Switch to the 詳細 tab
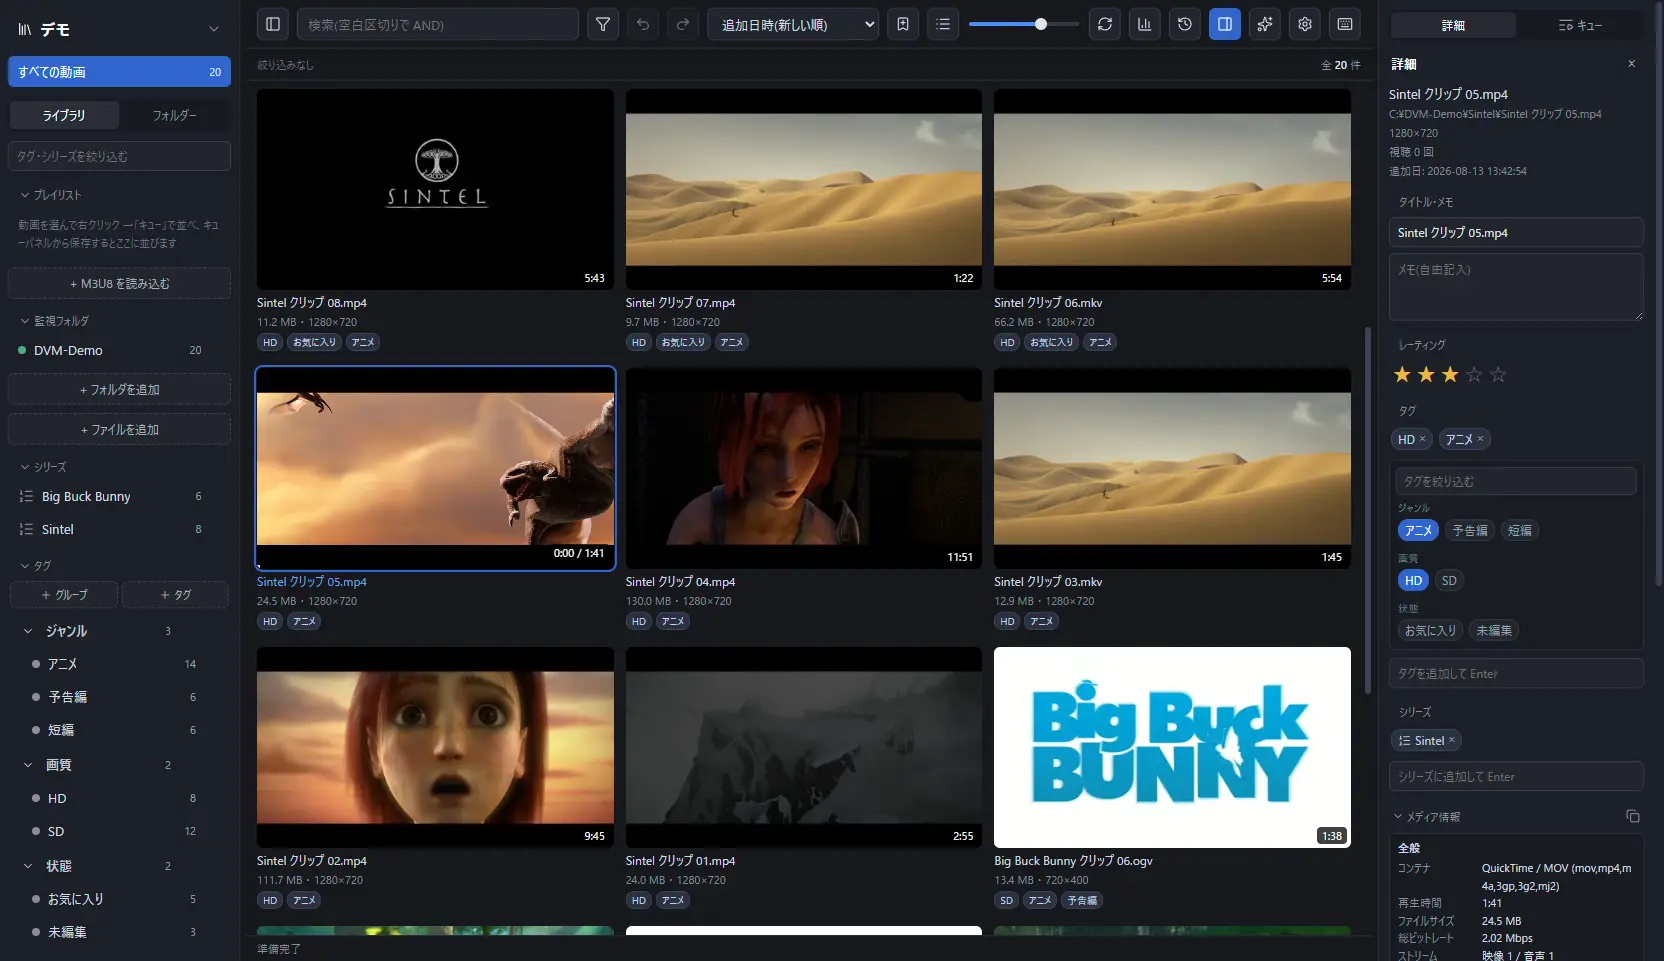Screen dimensions: 1664x961 coord(1453,25)
